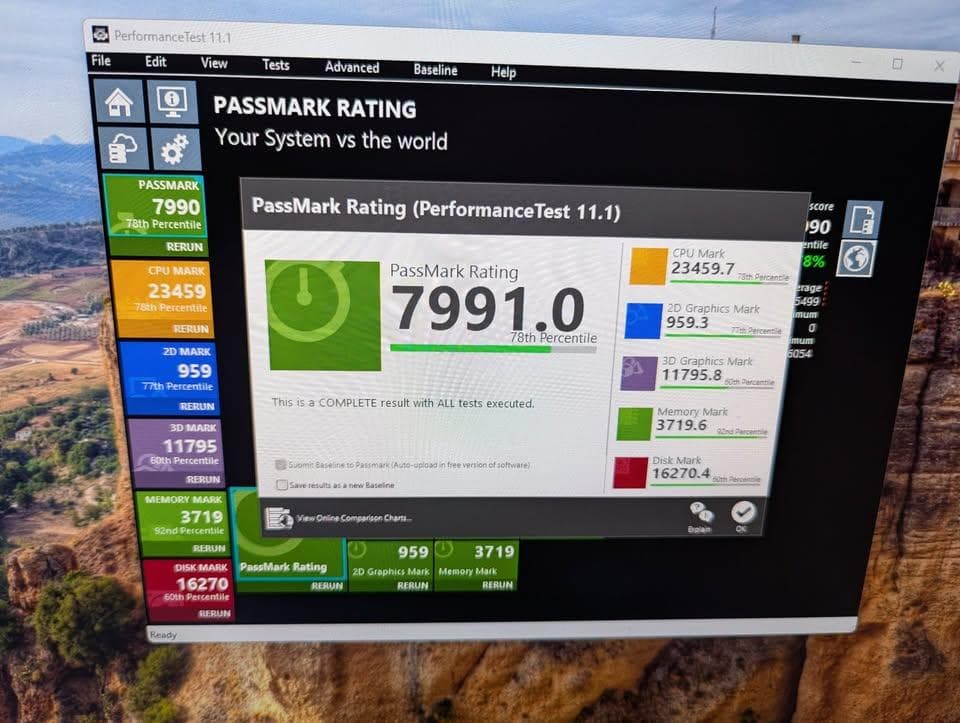
Task: Confirm results with the OK checkmark icon
Action: click(744, 512)
